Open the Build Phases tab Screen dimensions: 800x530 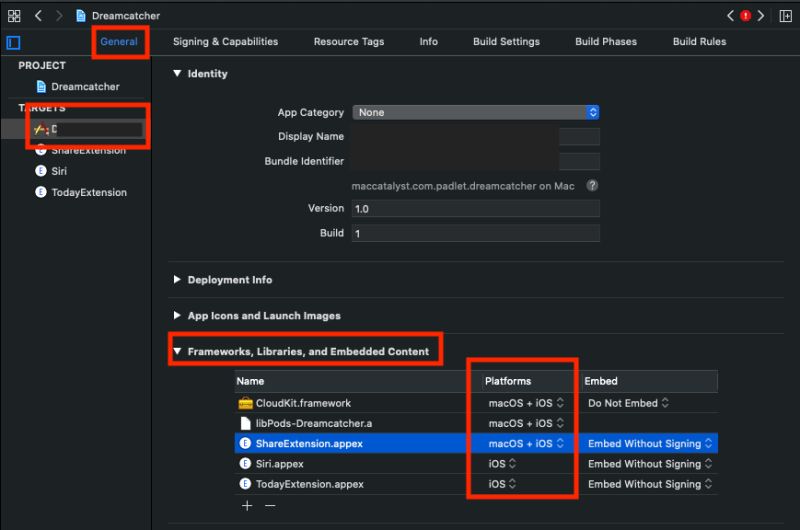pos(606,42)
